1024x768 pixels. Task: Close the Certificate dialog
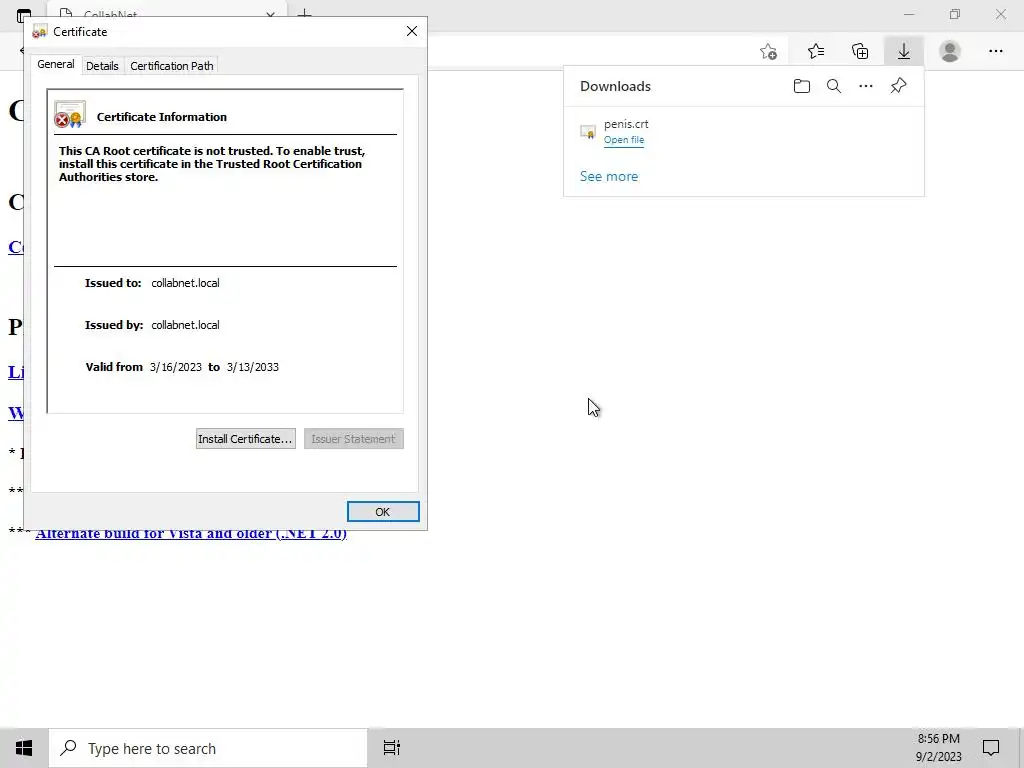tap(411, 31)
